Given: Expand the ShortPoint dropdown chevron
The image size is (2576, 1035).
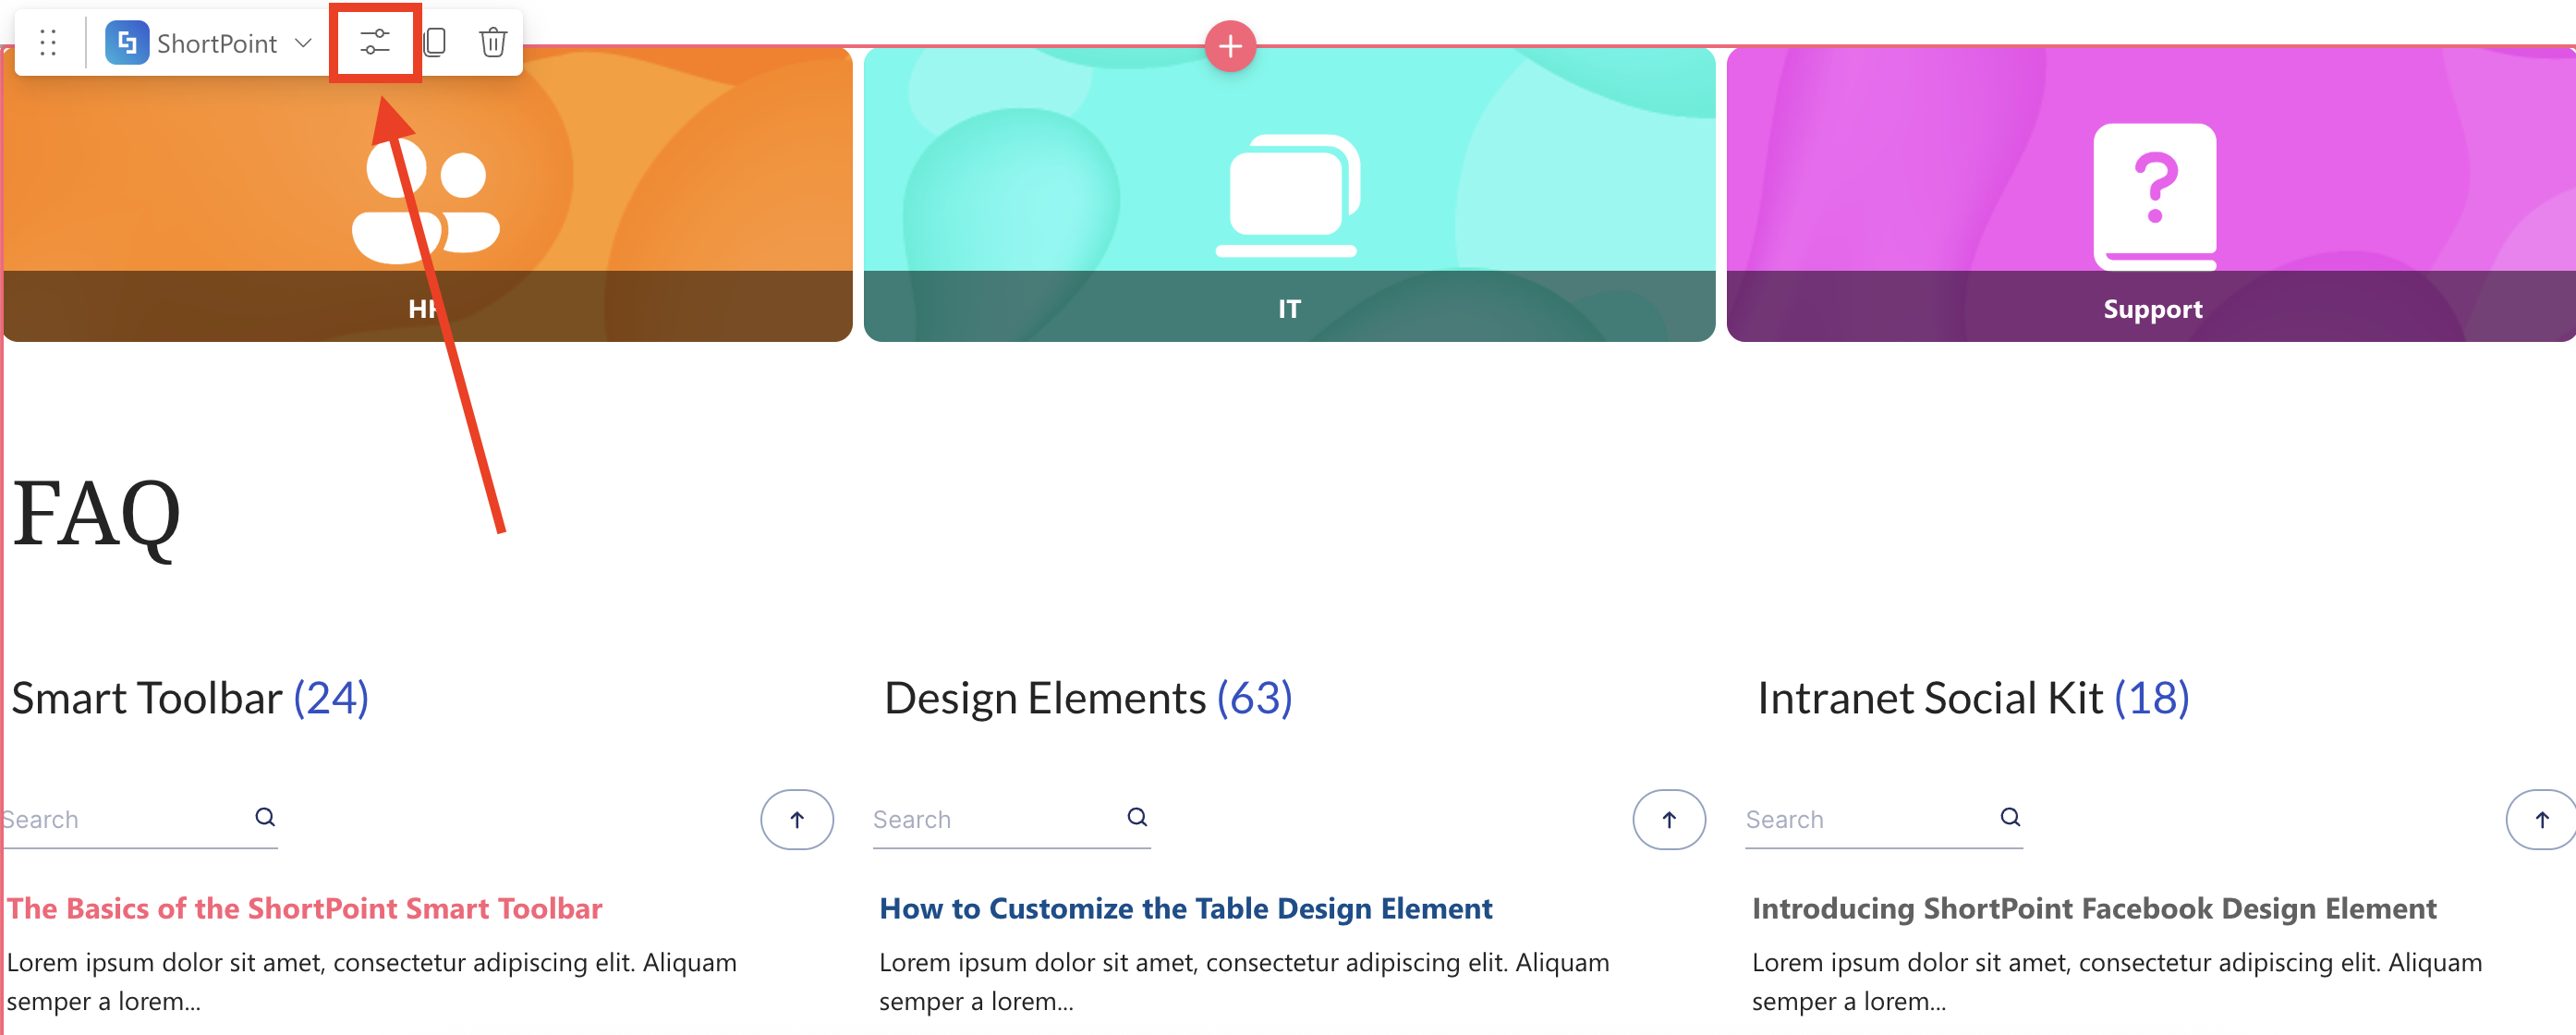Looking at the screenshot, I should (304, 43).
